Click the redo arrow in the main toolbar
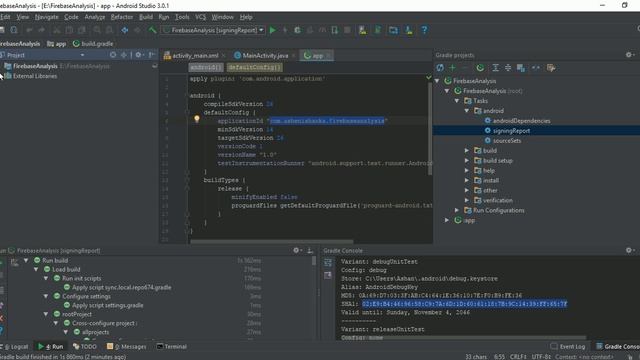This screenshot has width=640, height=360. pos(42,30)
